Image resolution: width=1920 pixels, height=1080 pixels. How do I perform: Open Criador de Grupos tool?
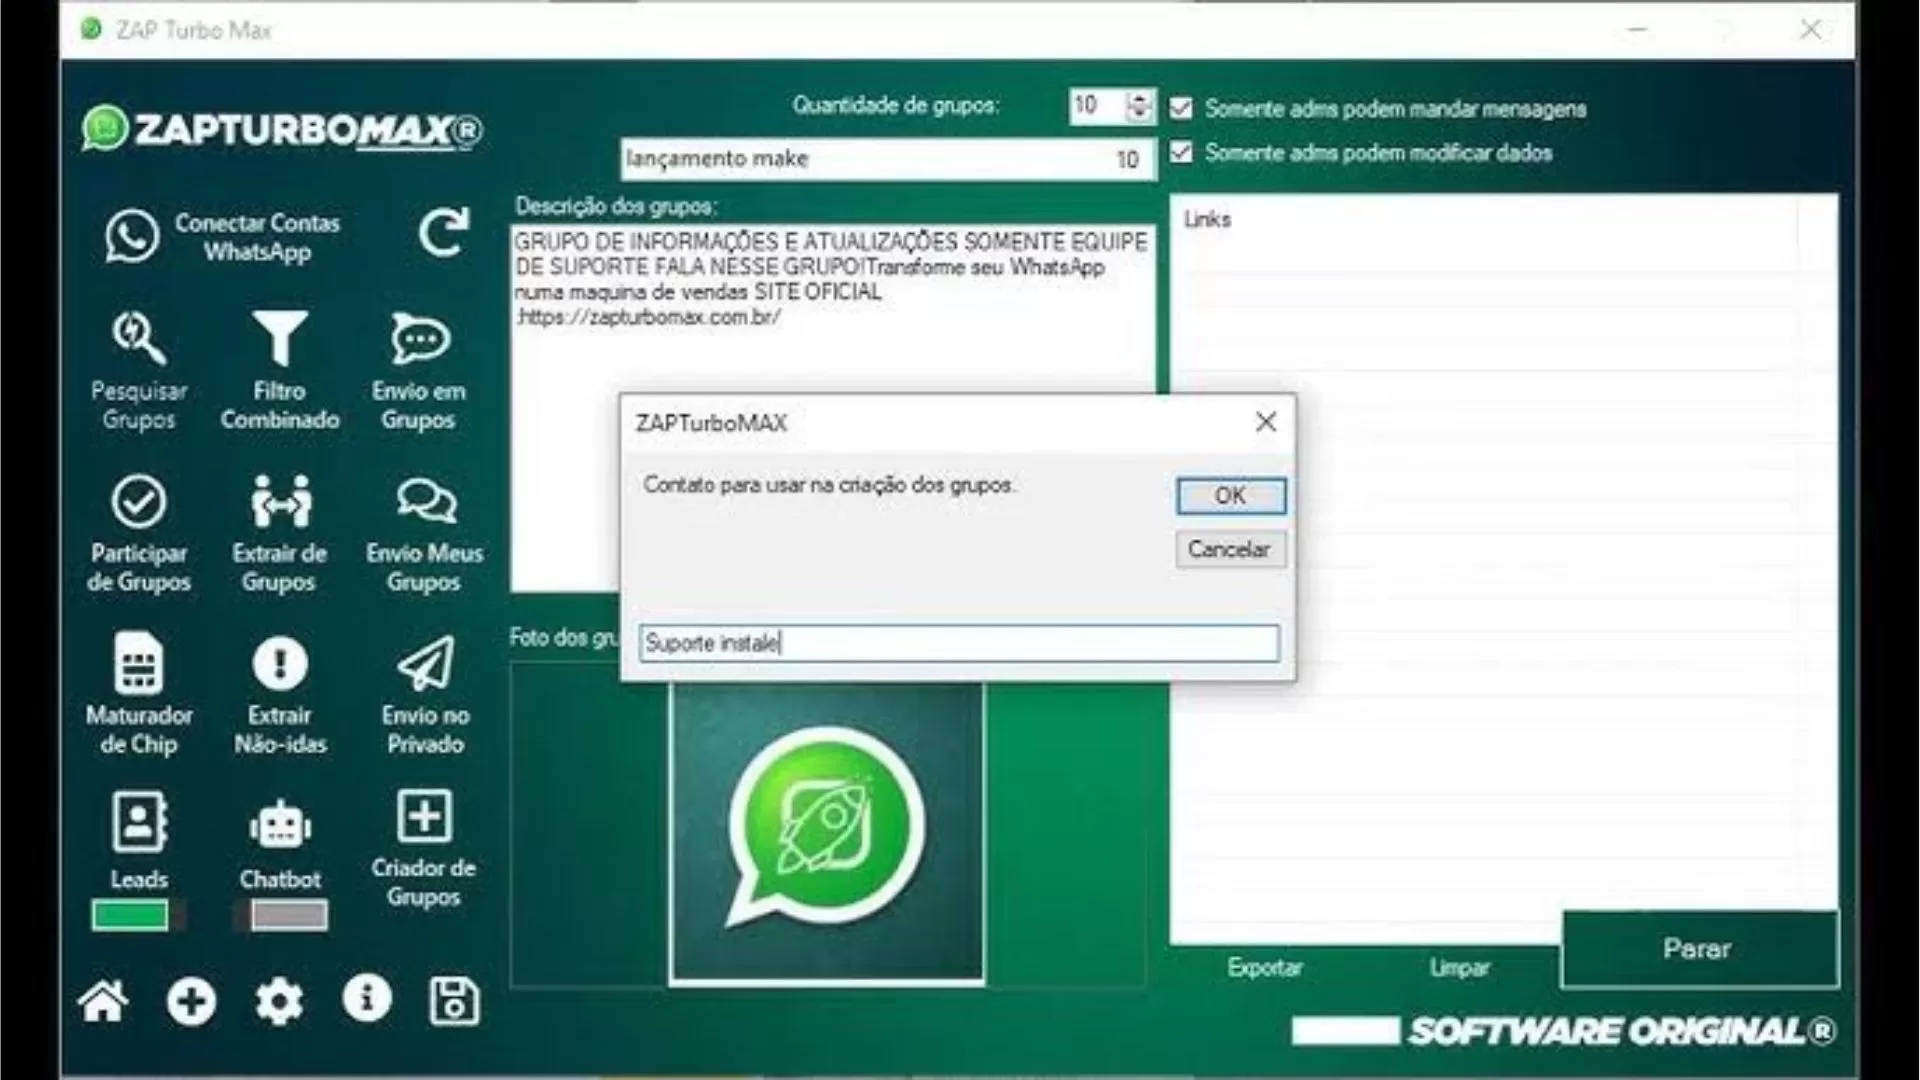pyautogui.click(x=424, y=850)
